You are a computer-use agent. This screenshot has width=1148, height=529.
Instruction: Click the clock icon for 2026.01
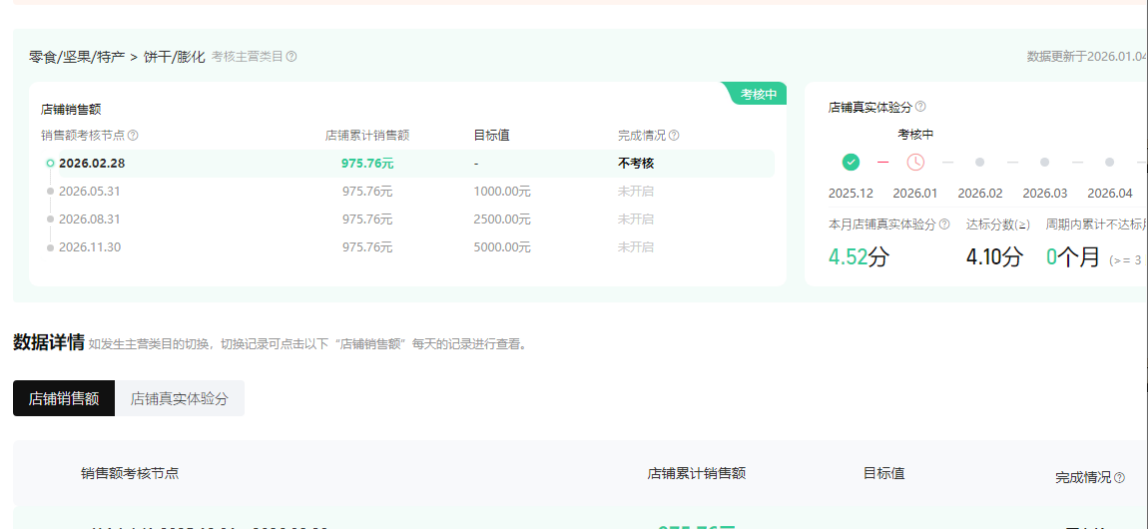(x=915, y=162)
